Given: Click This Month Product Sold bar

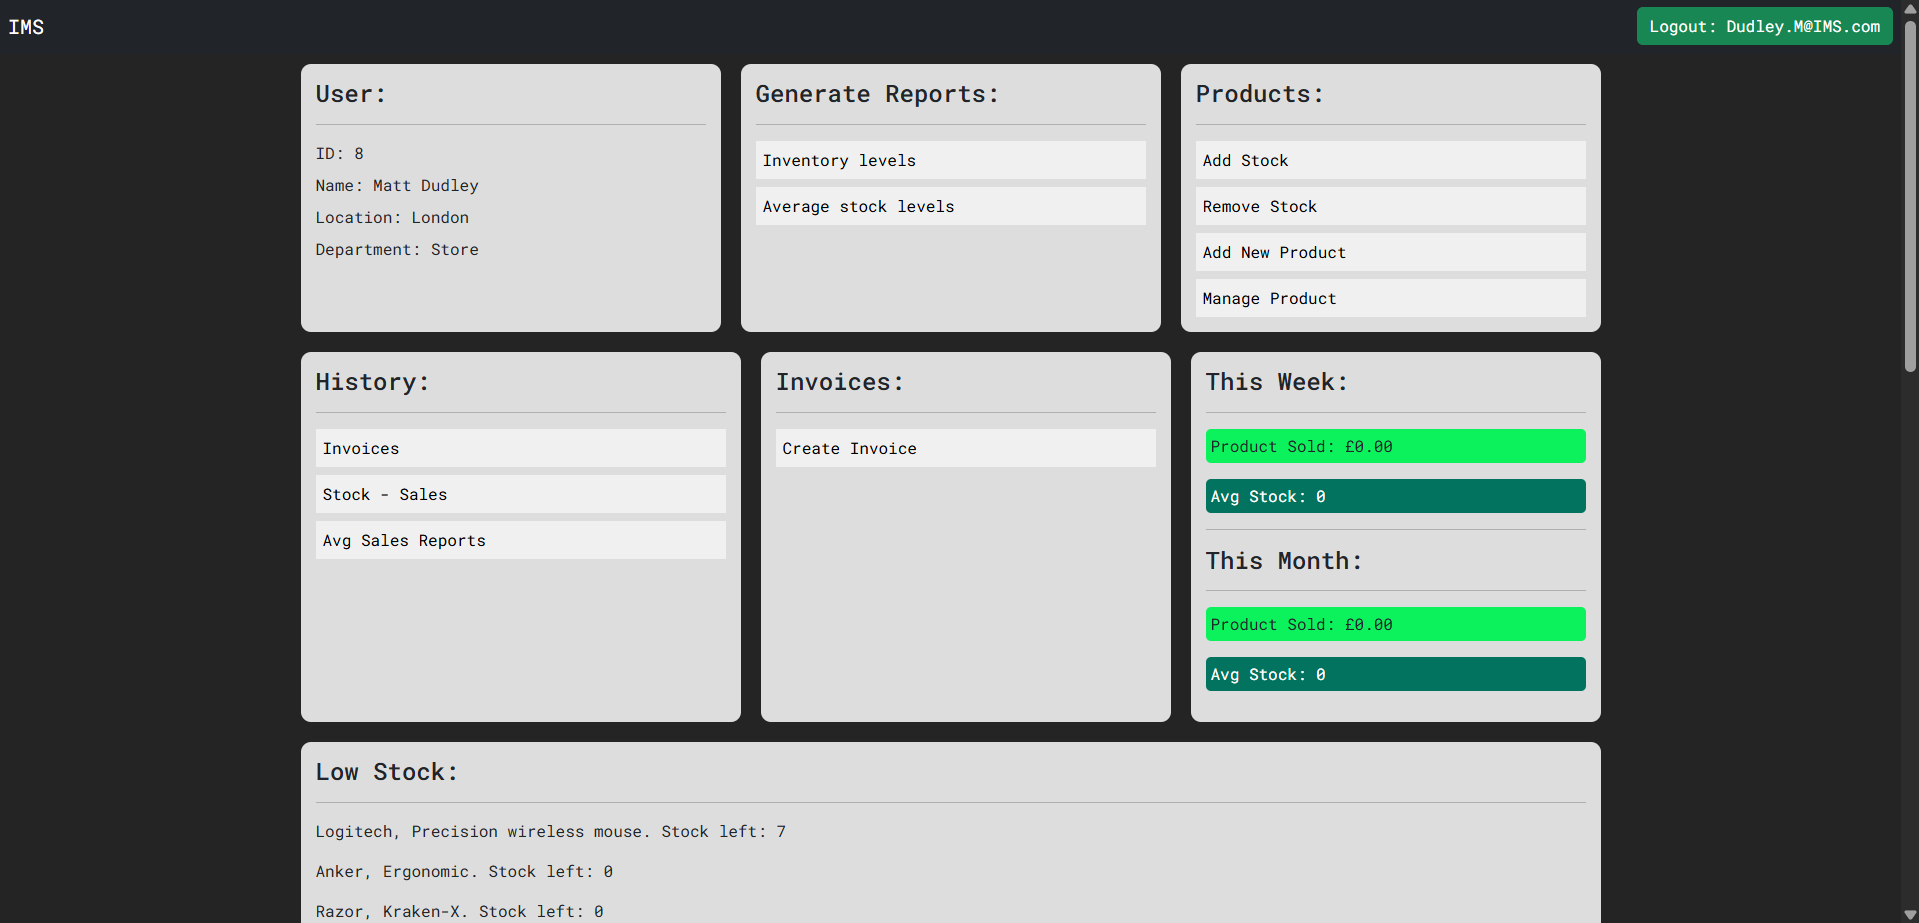Looking at the screenshot, I should tap(1395, 624).
